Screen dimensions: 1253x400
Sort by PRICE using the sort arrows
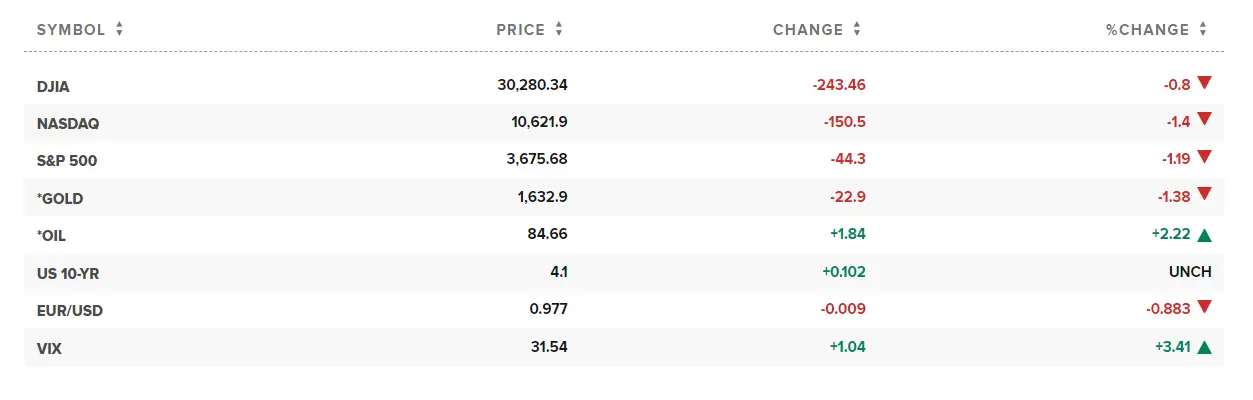tap(559, 29)
